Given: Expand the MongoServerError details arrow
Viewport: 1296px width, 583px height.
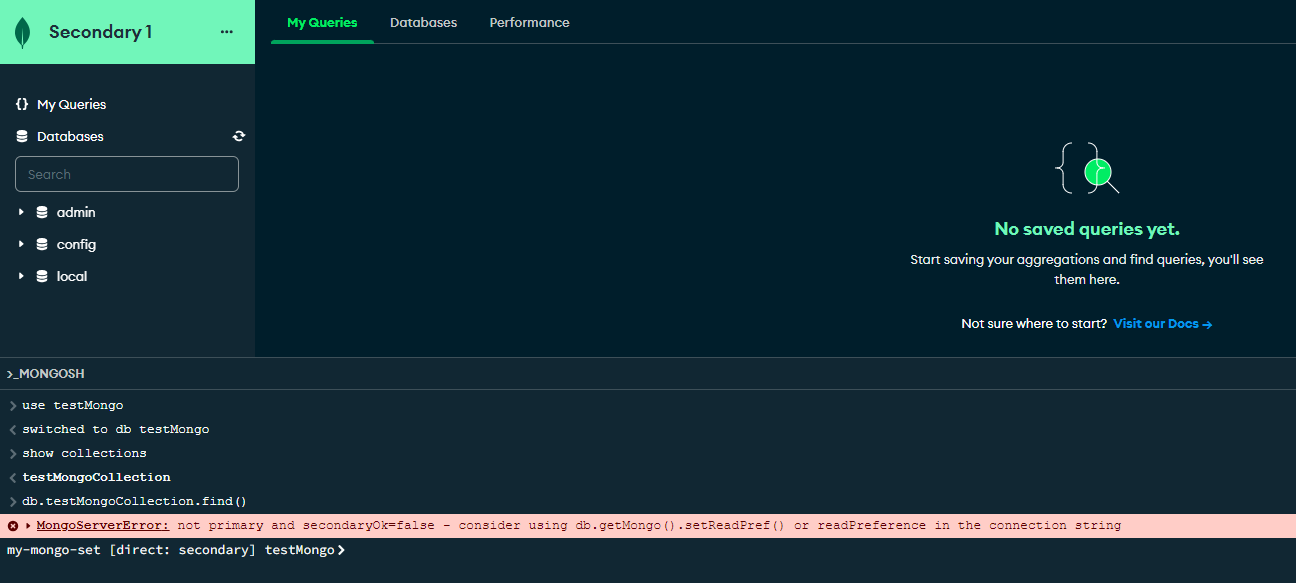Looking at the screenshot, I should point(28,526).
